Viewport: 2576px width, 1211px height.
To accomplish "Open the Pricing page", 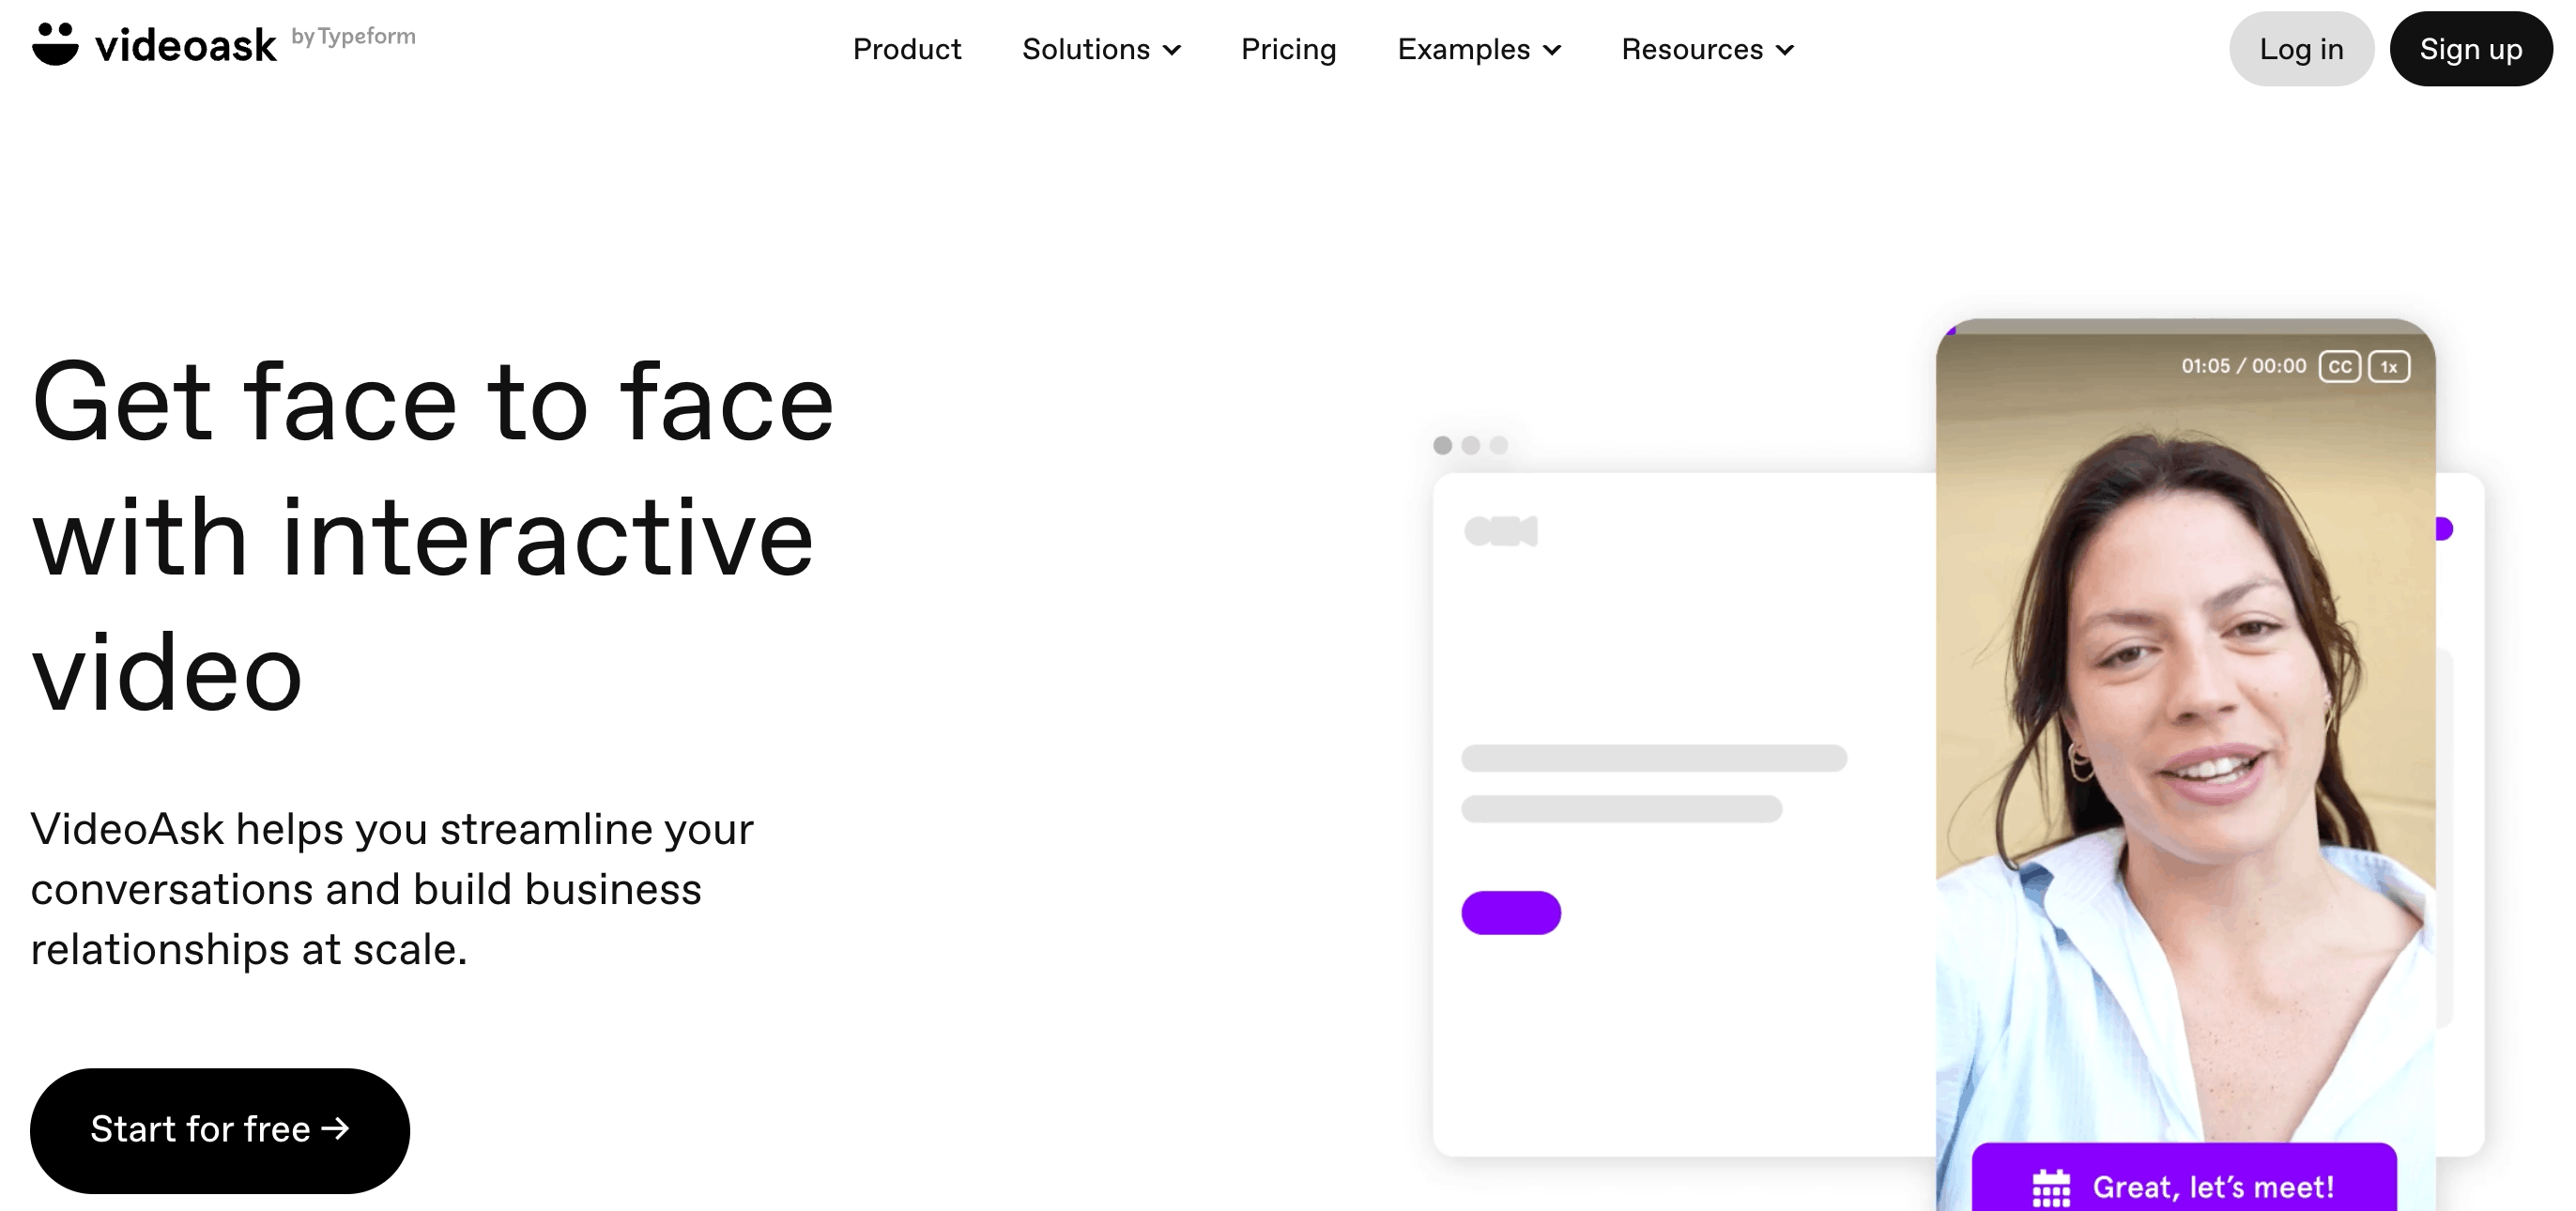I will click(x=1288, y=49).
